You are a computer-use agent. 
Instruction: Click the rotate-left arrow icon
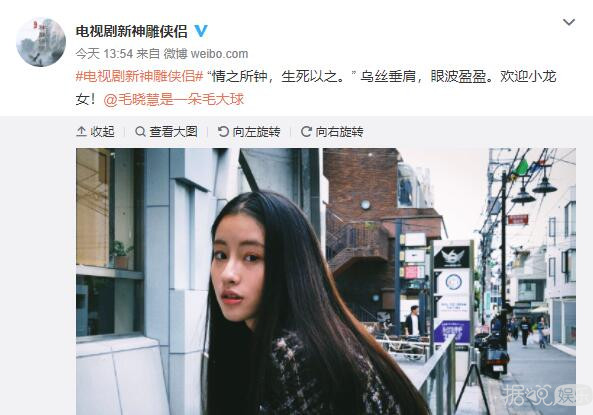tap(224, 132)
